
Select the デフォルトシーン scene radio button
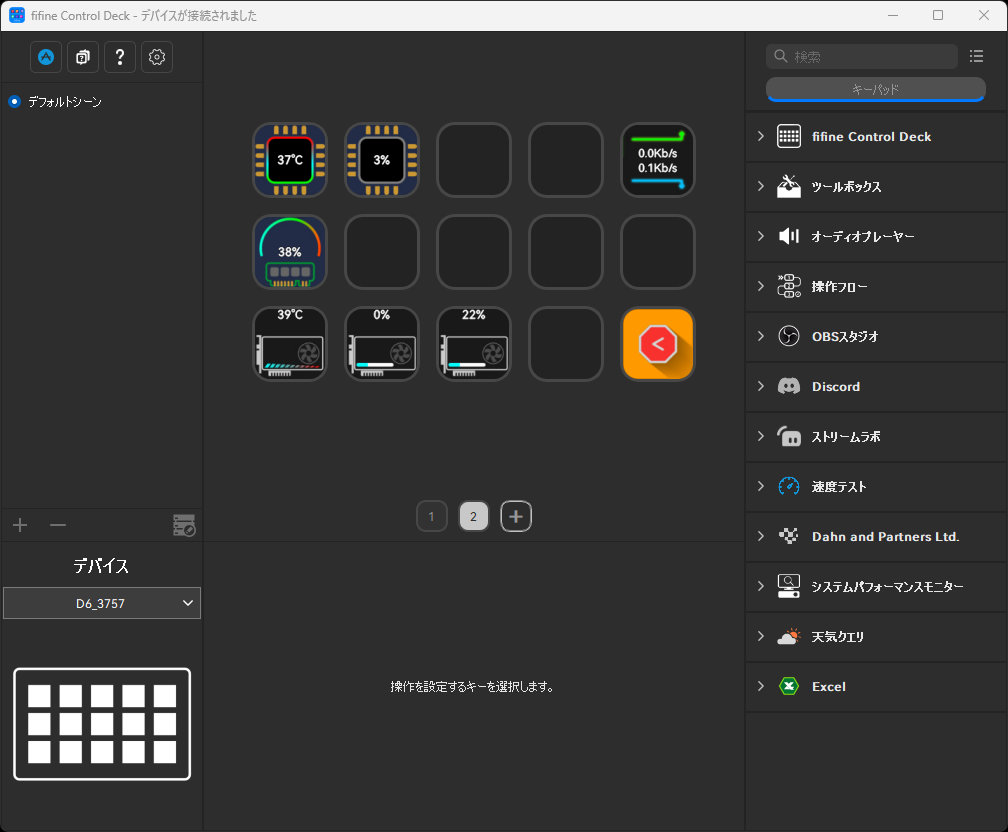pyautogui.click(x=14, y=101)
